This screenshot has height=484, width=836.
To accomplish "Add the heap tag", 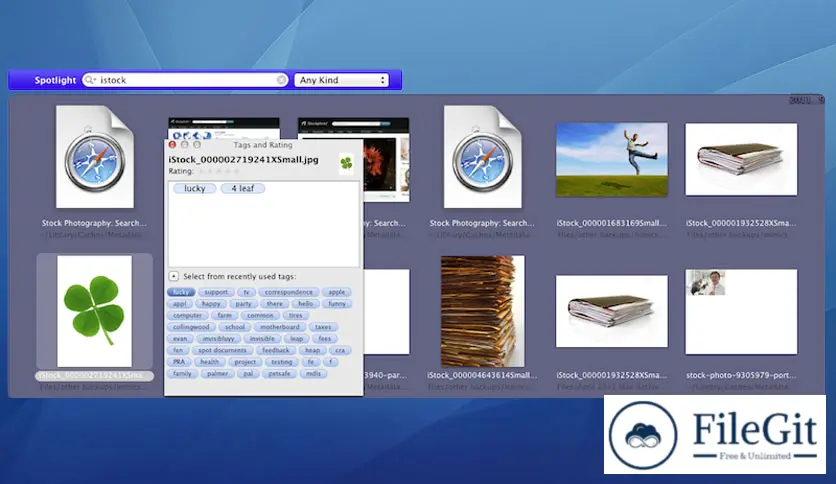I will (312, 351).
